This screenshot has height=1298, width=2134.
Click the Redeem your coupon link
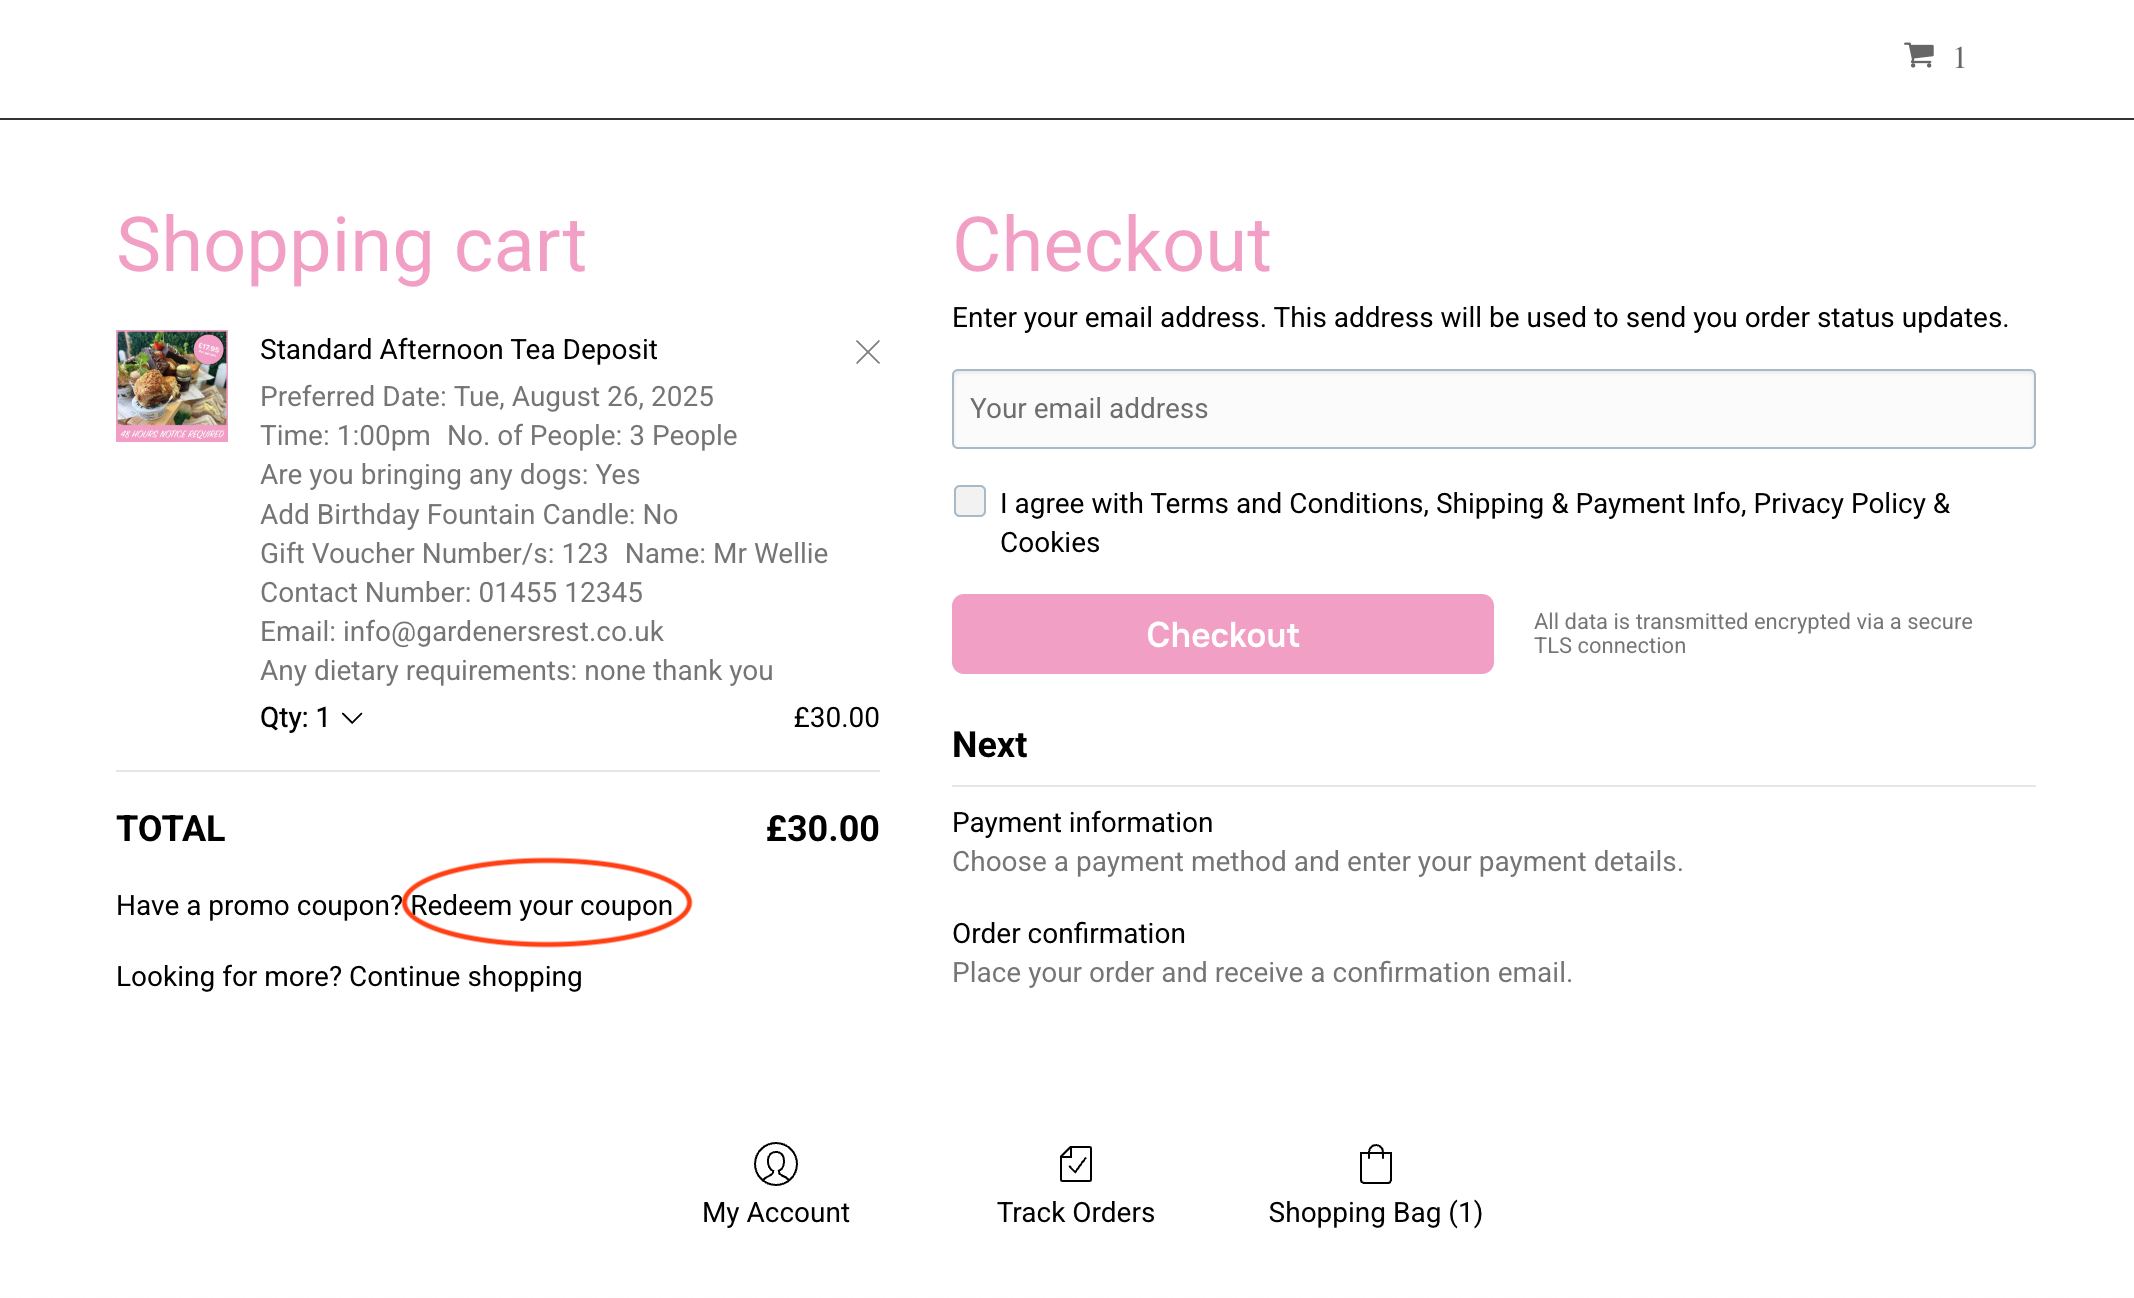(x=542, y=905)
